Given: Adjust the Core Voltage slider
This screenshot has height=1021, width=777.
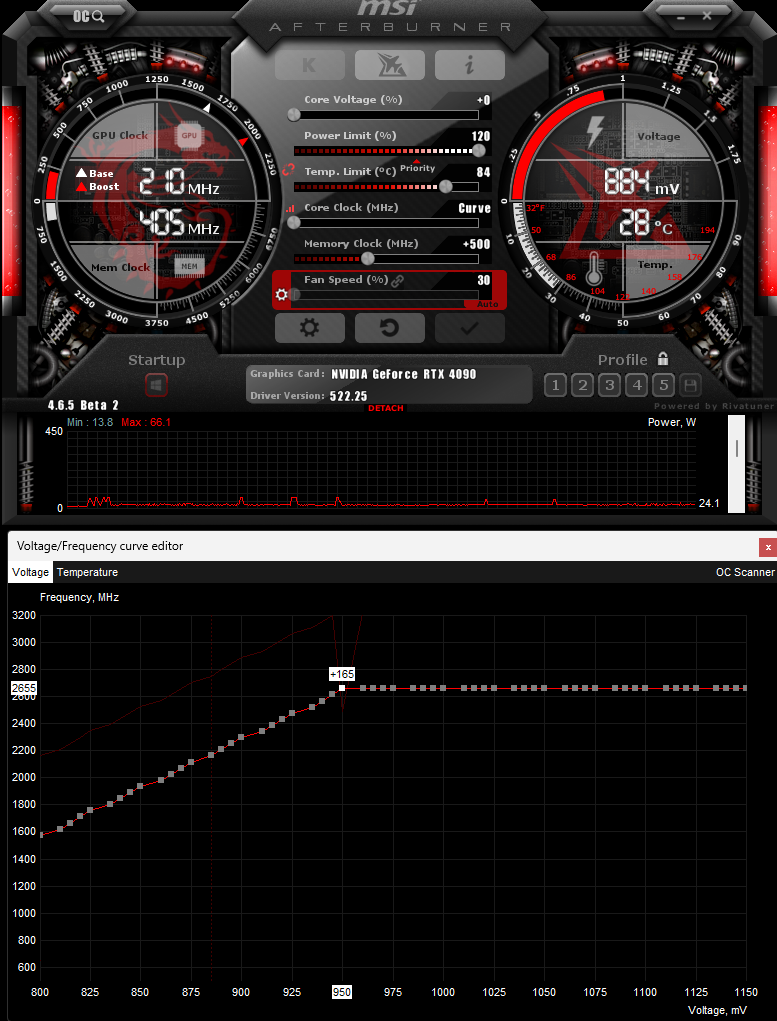Looking at the screenshot, I should point(386,115).
